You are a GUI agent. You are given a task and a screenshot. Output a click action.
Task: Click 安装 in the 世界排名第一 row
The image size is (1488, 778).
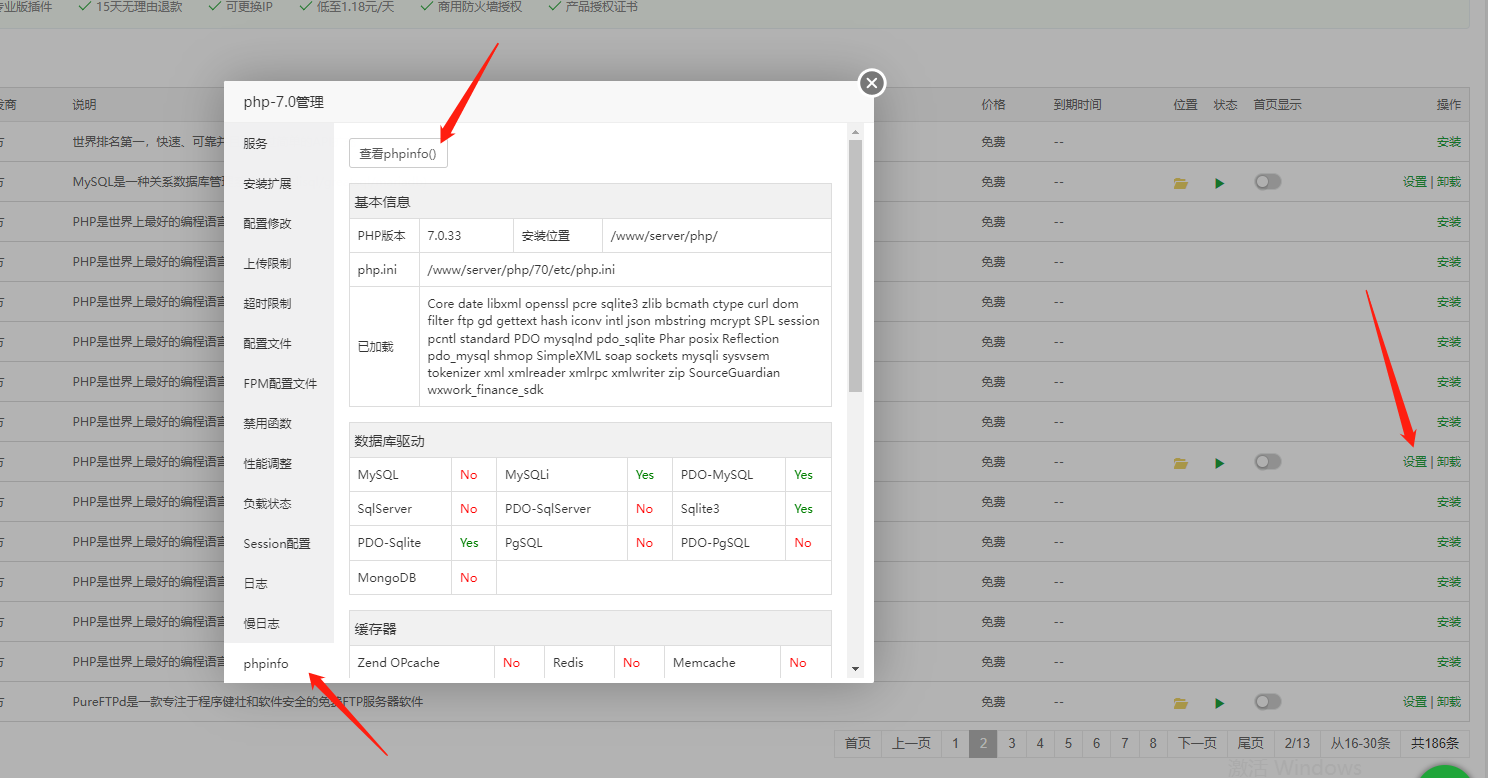coord(1449,142)
